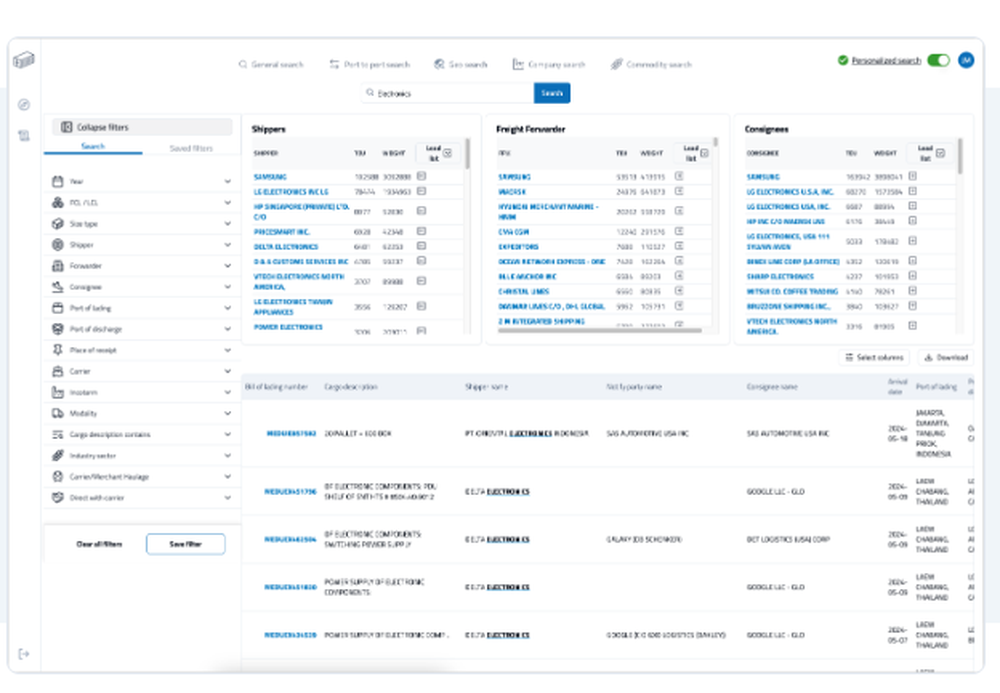Switch to Geo search tab
The height and width of the screenshot is (693, 1000).
click(461, 64)
